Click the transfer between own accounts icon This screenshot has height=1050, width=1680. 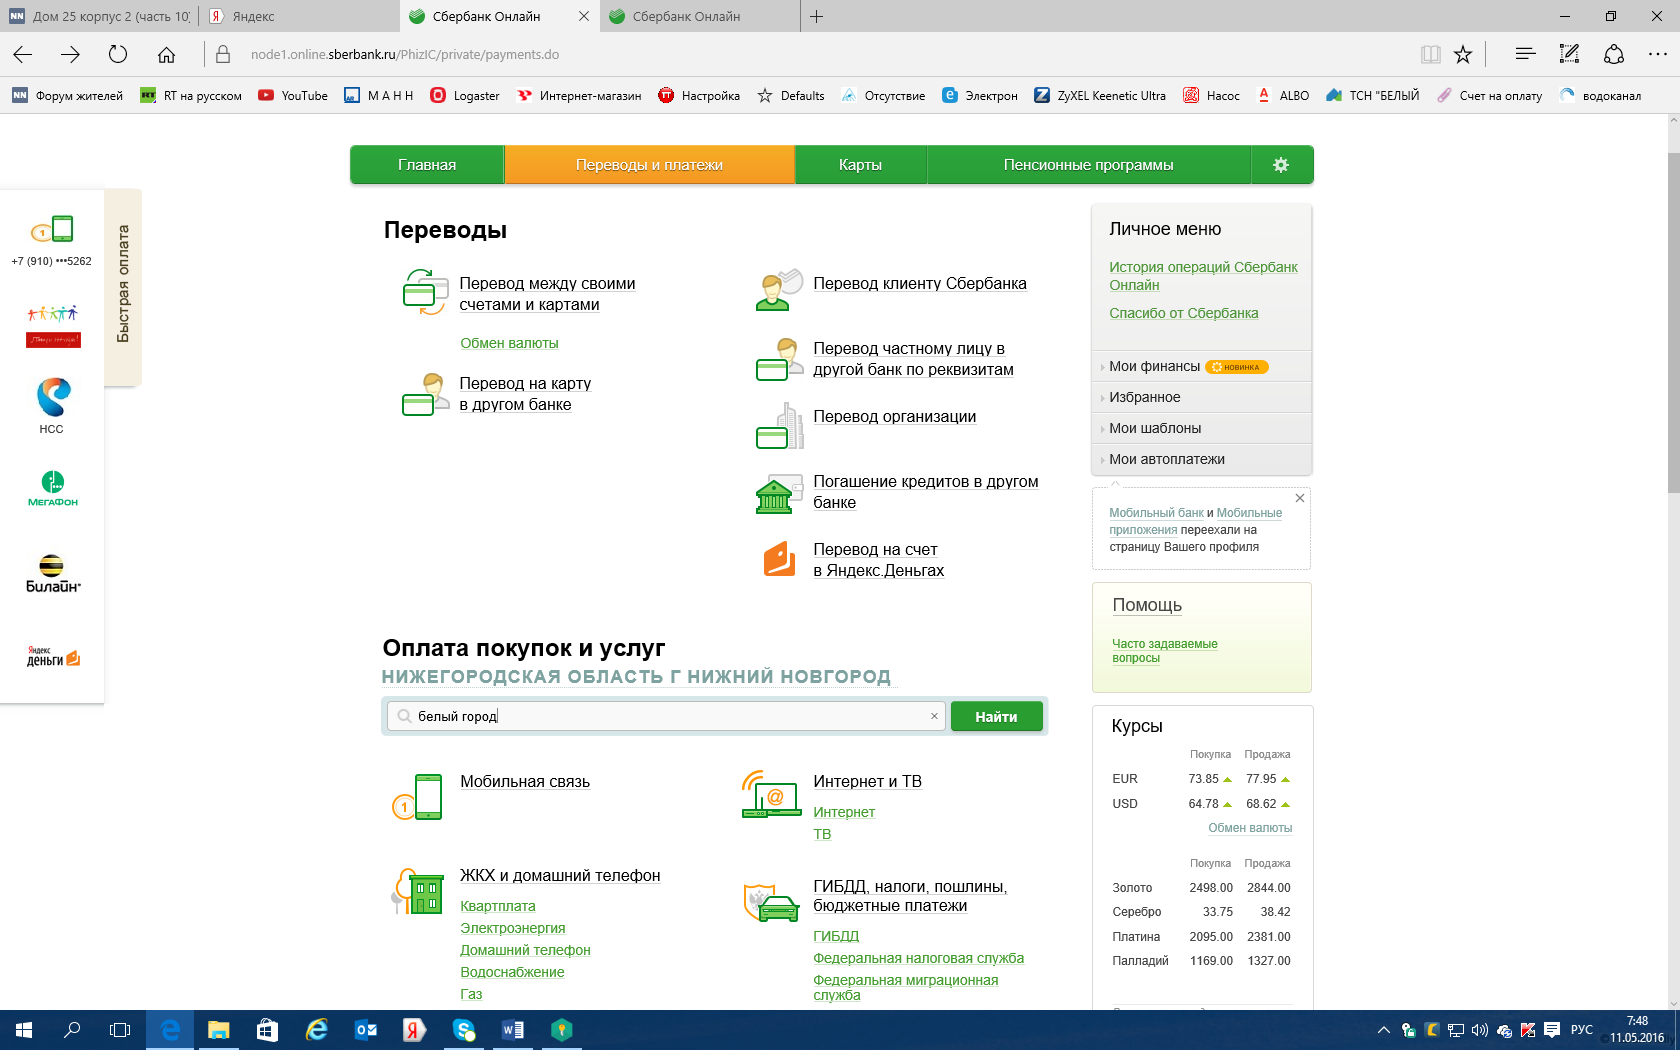425,292
